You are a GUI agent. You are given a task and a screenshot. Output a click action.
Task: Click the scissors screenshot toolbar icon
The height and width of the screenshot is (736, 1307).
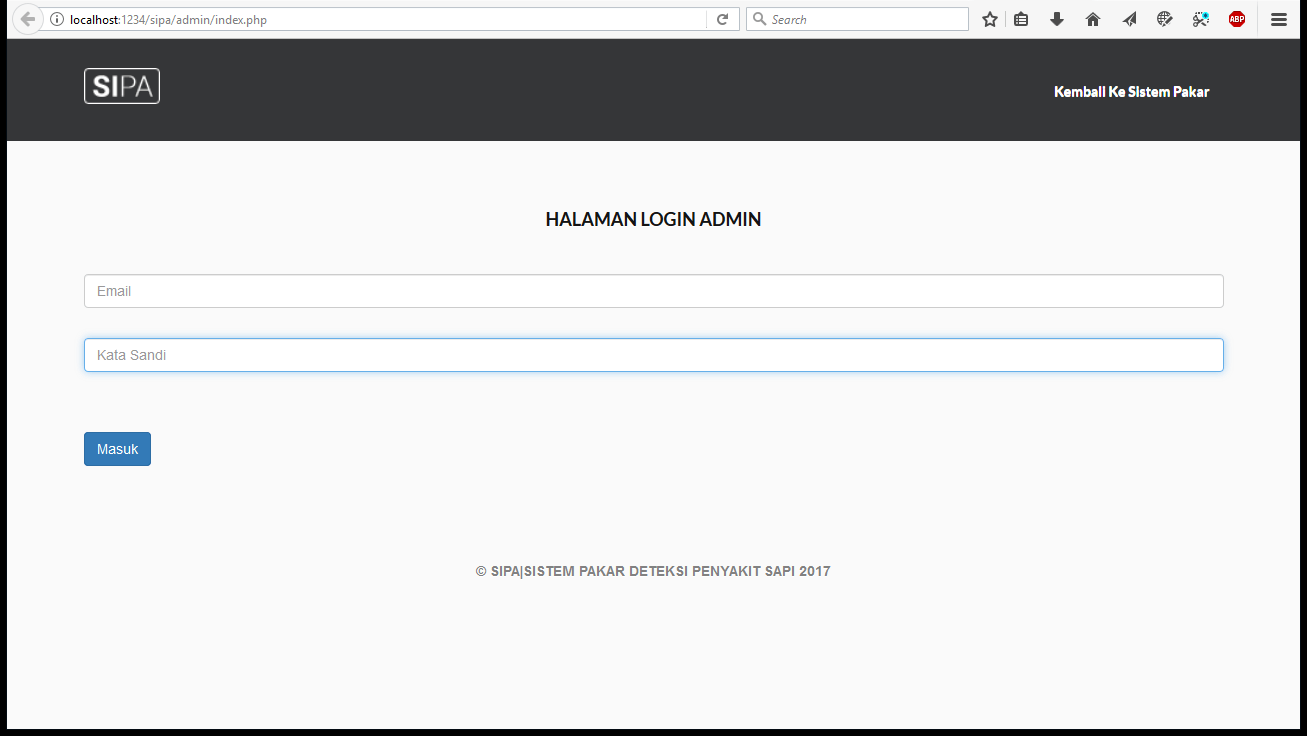tap(1201, 19)
